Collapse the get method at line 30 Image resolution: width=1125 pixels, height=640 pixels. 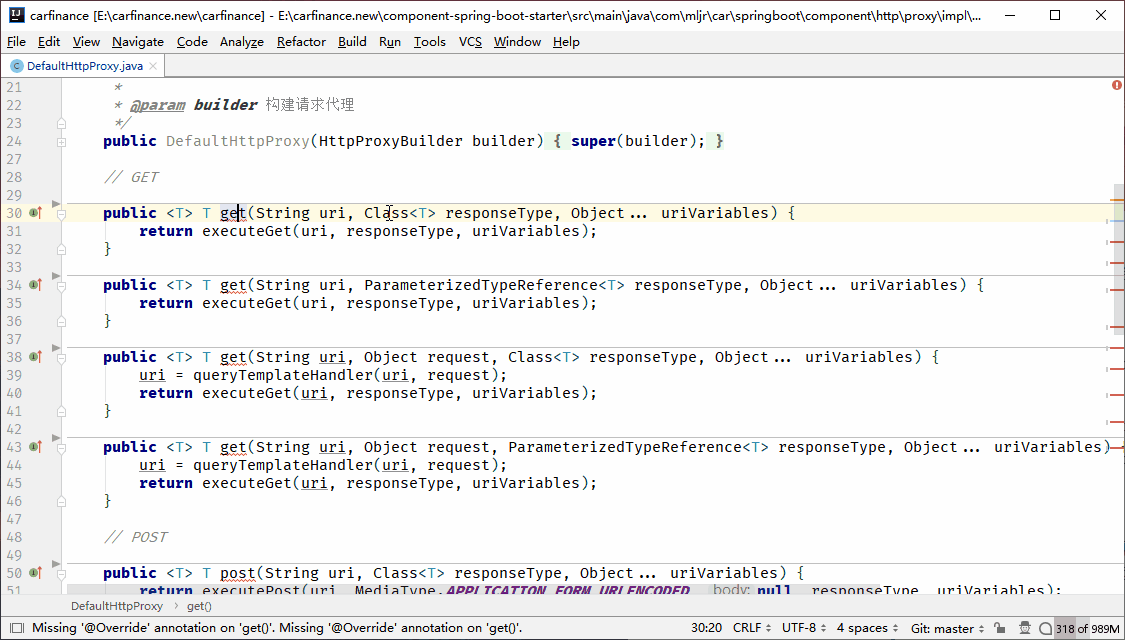61,213
